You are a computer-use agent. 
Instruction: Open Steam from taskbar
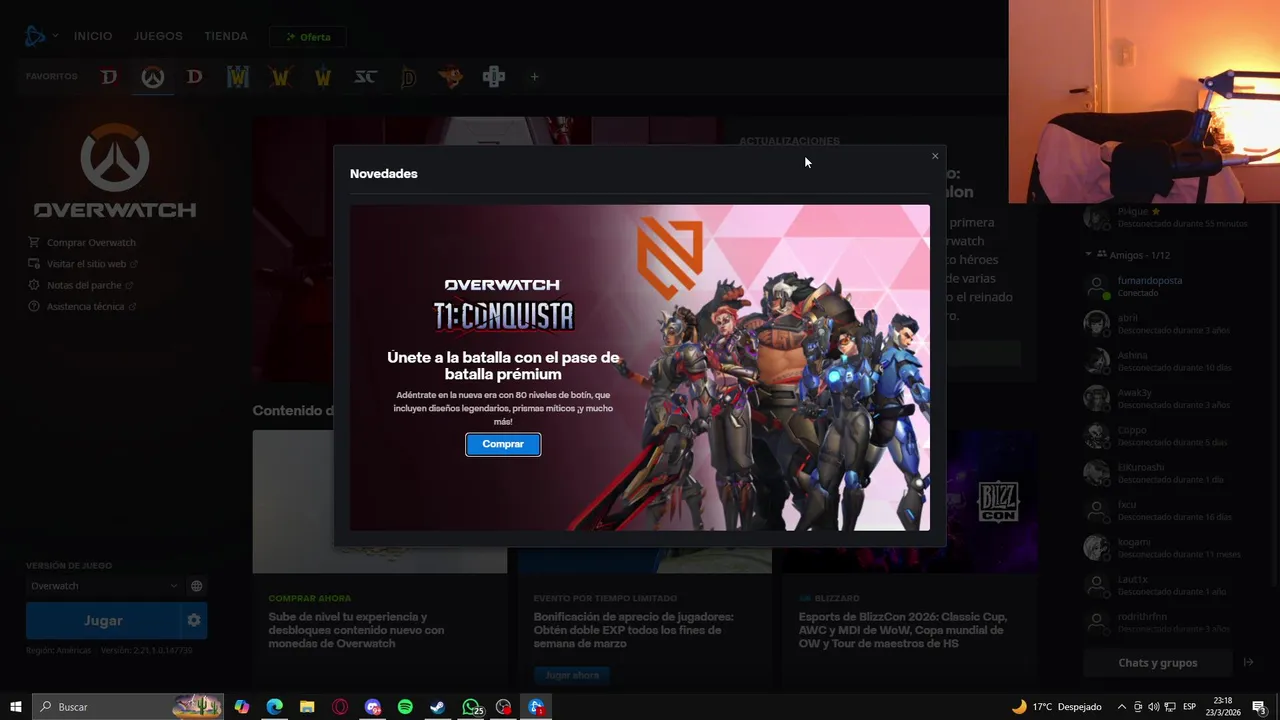pos(438,707)
